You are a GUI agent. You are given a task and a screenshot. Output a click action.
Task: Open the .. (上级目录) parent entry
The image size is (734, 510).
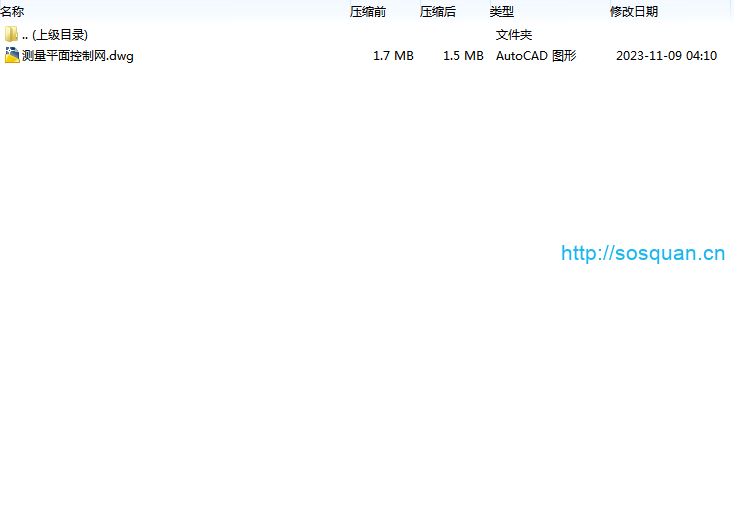point(54,35)
